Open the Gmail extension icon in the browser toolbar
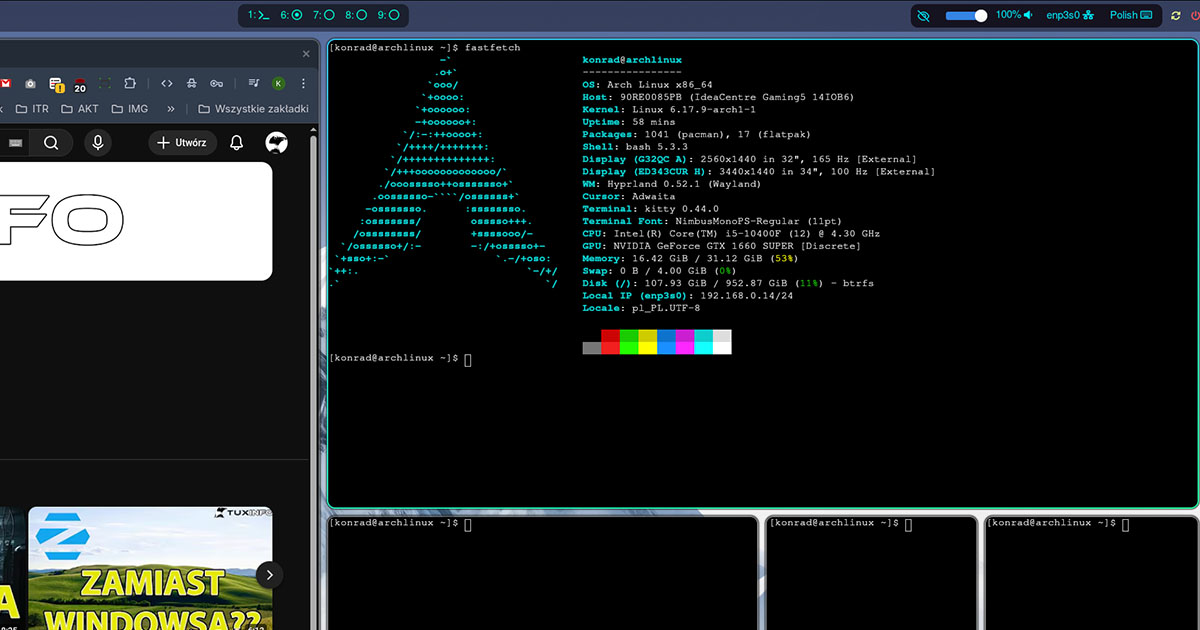Screen dimensions: 1200x630 tap(5, 83)
